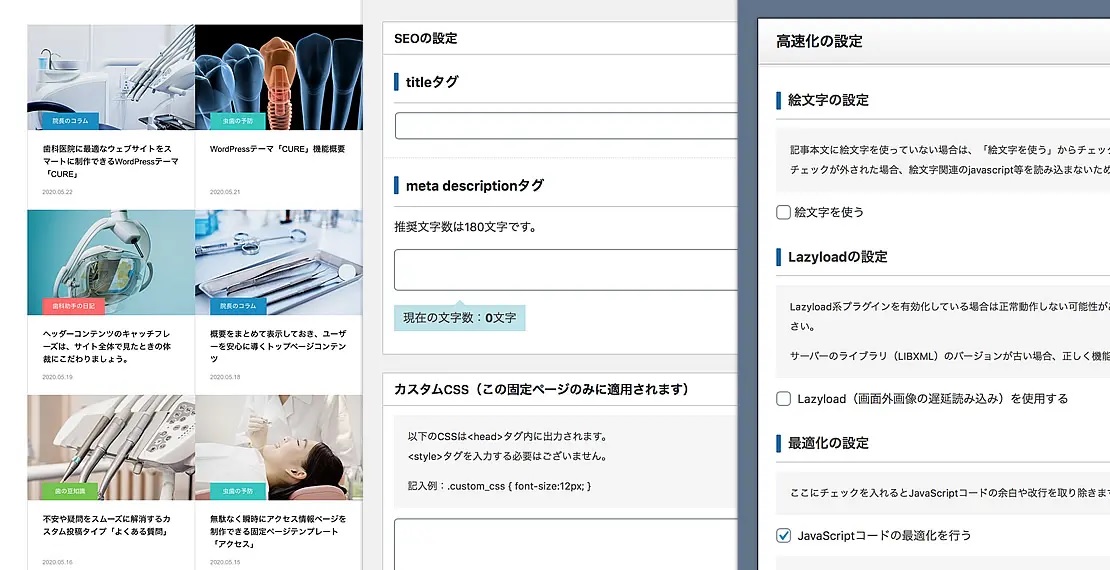The height and width of the screenshot is (570, 1110).
Task: Click the 現在の文字数 counter badge
Action: pyautogui.click(x=459, y=318)
